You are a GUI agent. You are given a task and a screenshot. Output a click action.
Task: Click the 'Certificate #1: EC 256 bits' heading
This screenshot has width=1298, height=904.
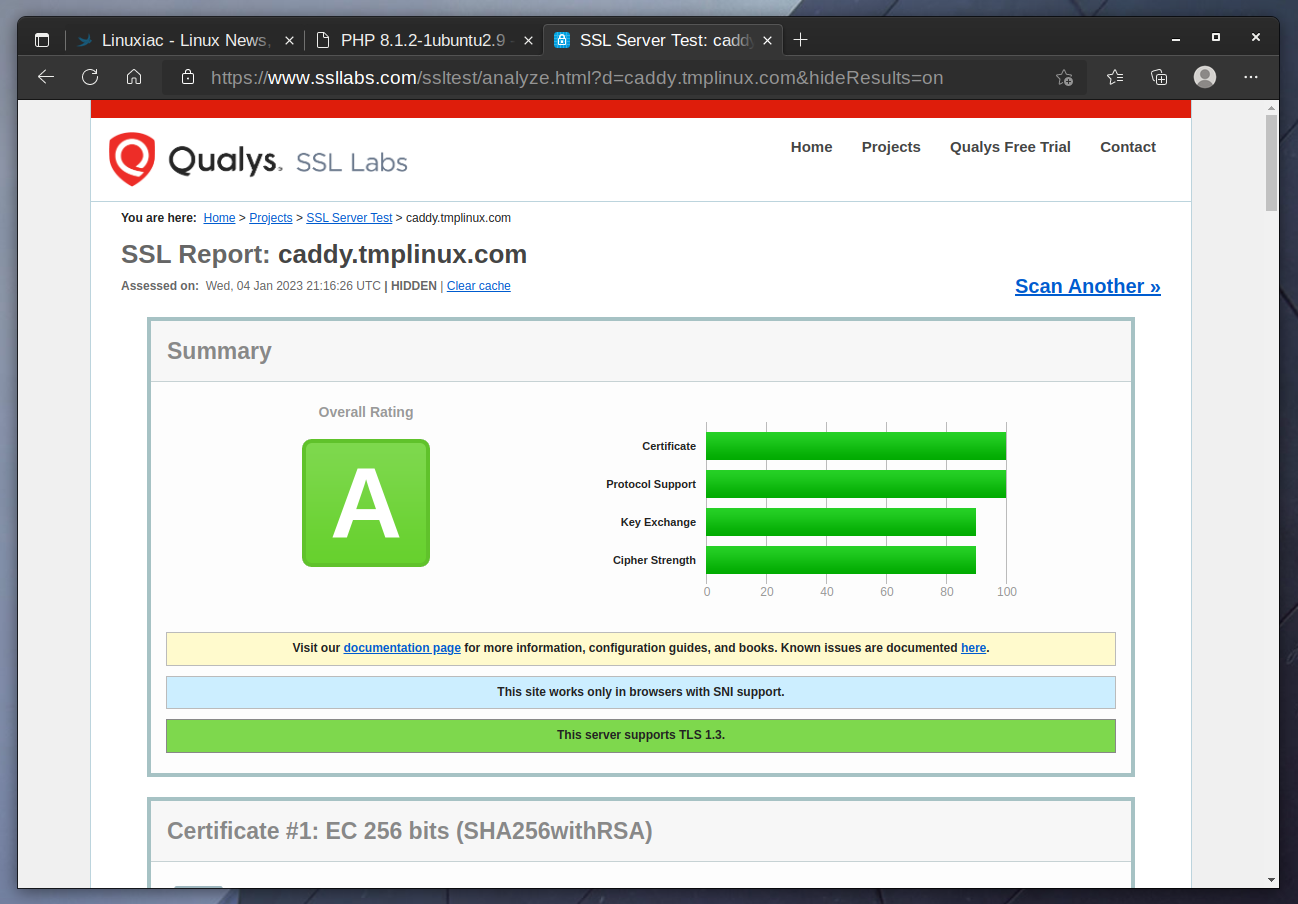pyautogui.click(x=410, y=831)
